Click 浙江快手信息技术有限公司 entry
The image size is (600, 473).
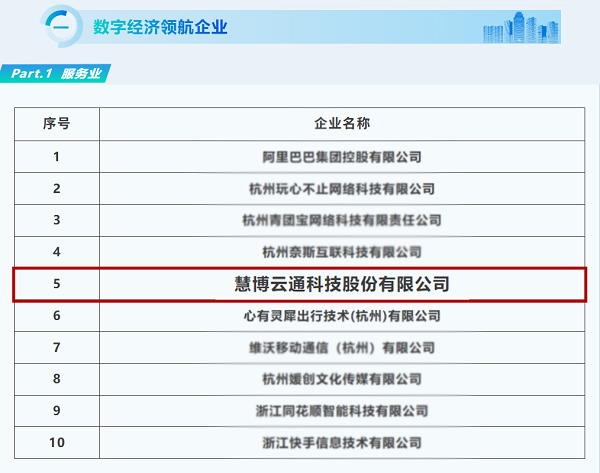tap(342, 443)
